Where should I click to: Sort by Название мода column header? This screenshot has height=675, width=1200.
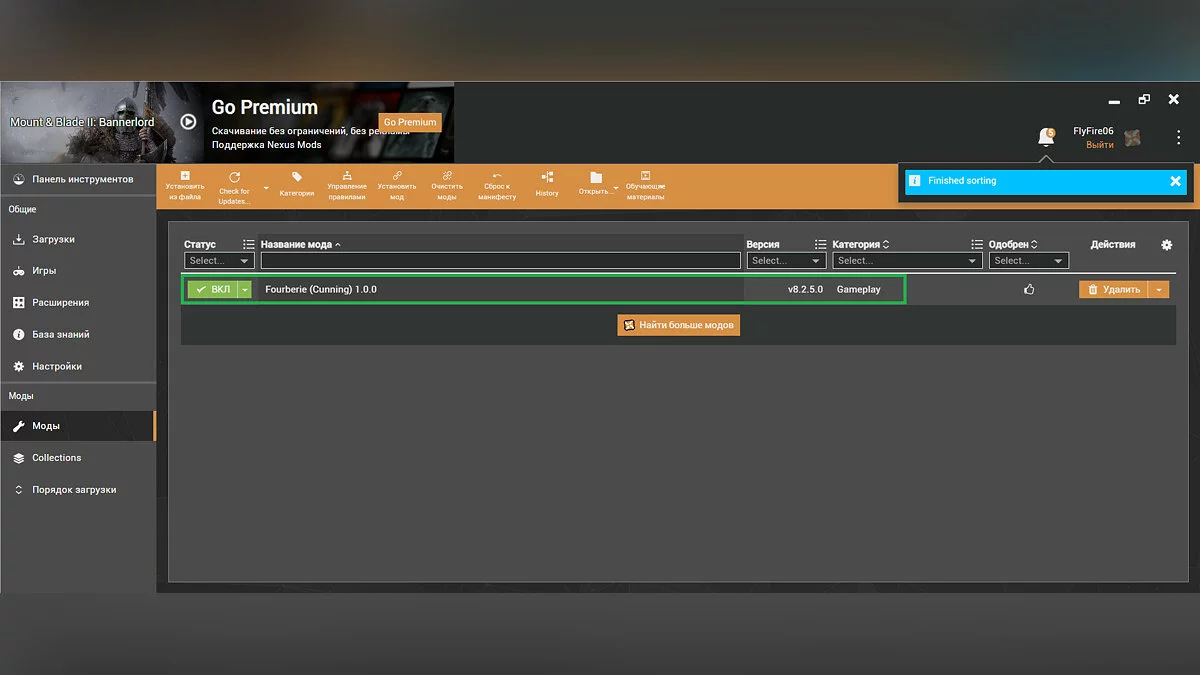301,244
